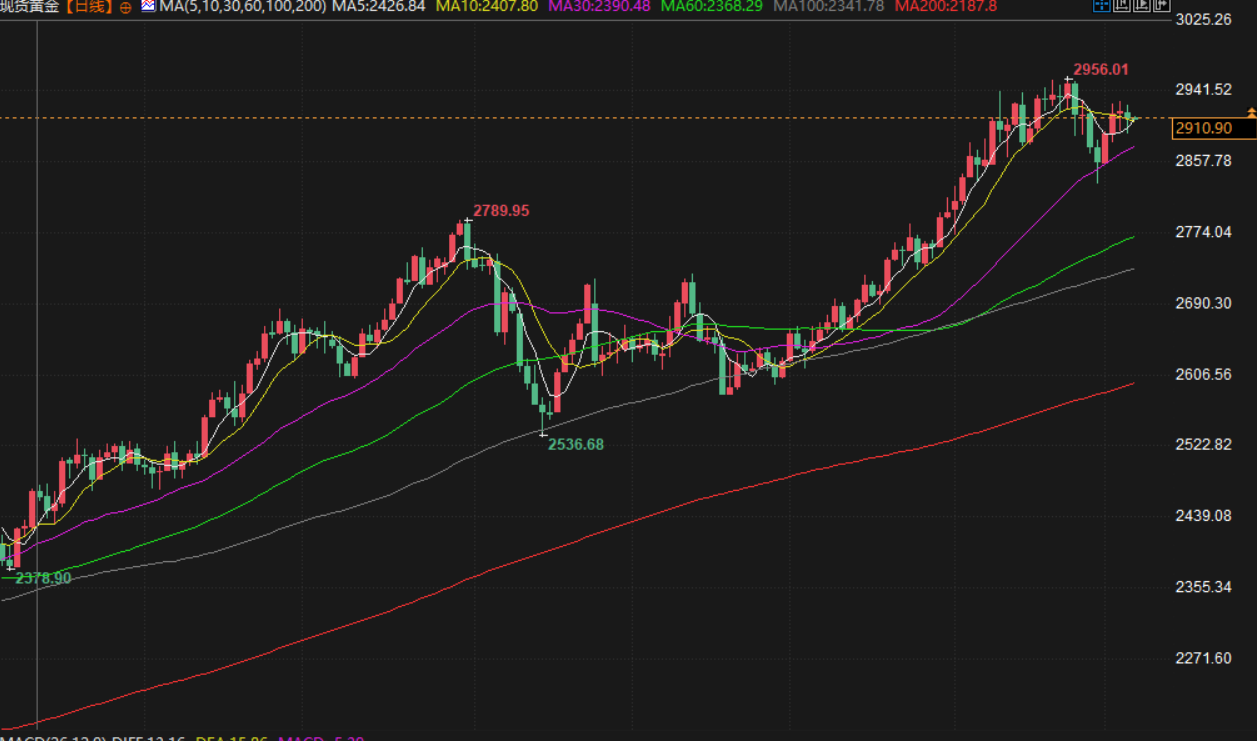
Task: Click the 2857.78 price axis label
Action: (x=1203, y=160)
